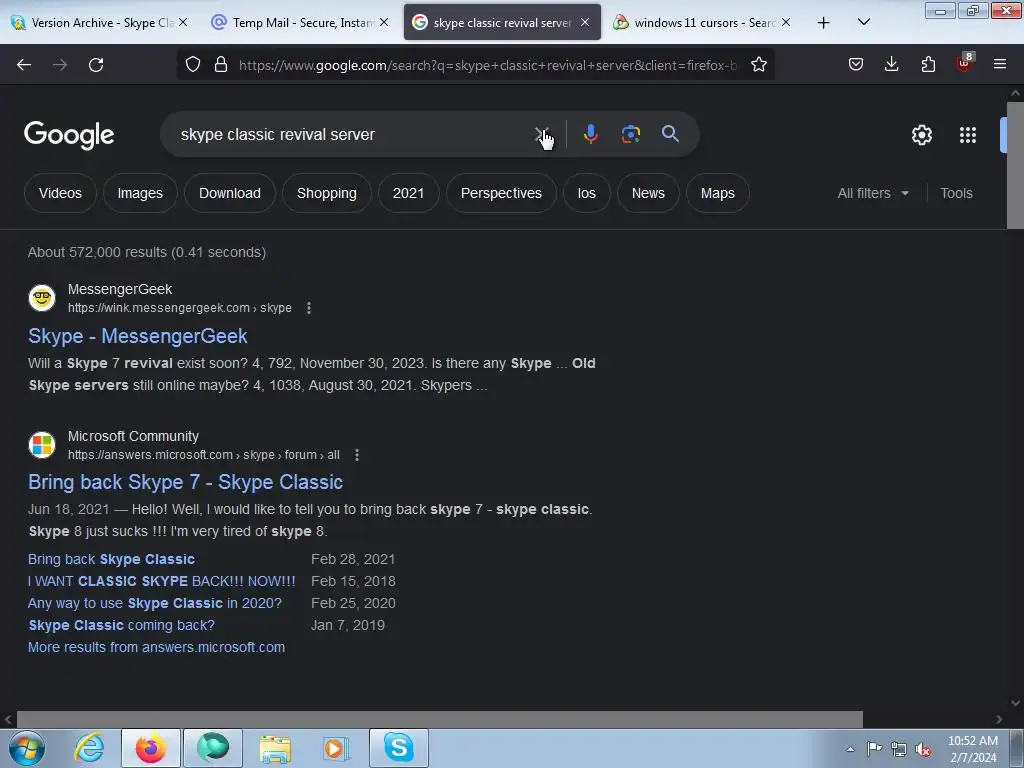Image resolution: width=1024 pixels, height=768 pixels.
Task: Open the tracking protection shield
Action: coord(193,65)
